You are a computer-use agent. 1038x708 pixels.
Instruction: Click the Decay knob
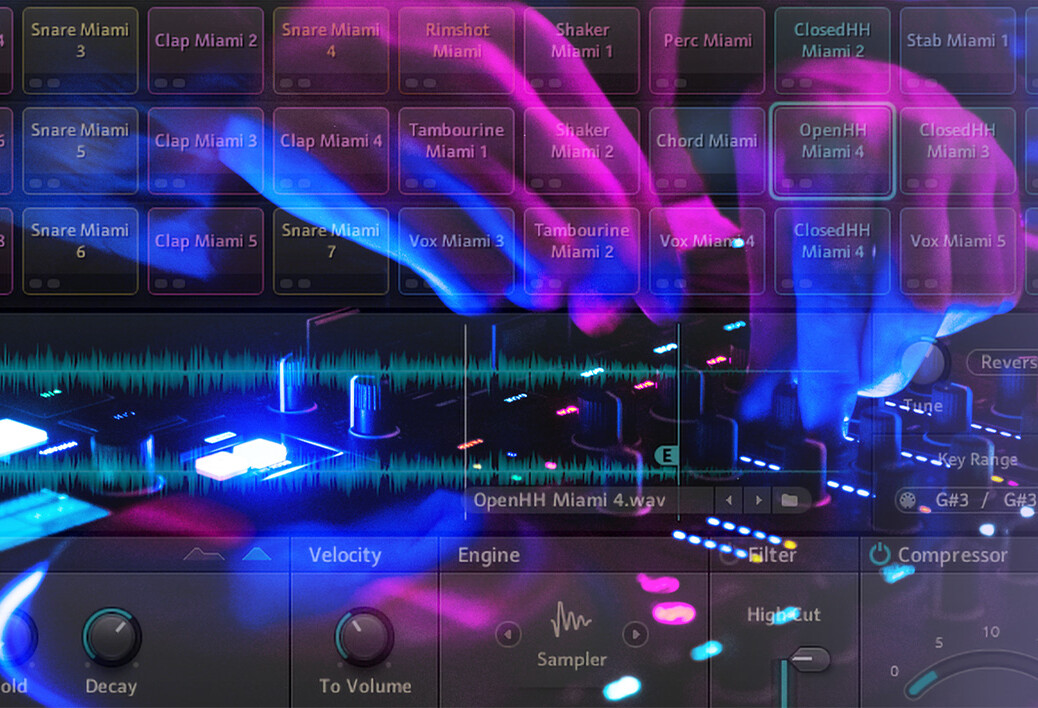point(111,637)
